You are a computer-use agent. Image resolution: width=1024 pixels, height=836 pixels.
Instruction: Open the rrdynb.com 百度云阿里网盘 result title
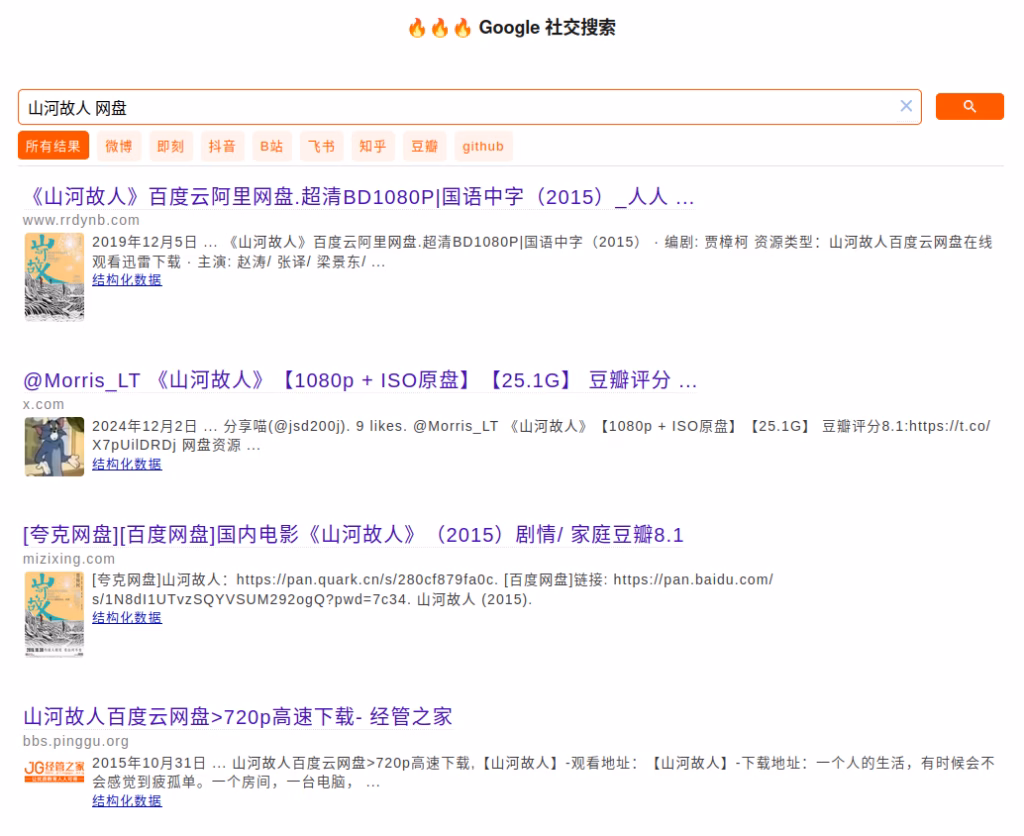pyautogui.click(x=358, y=197)
